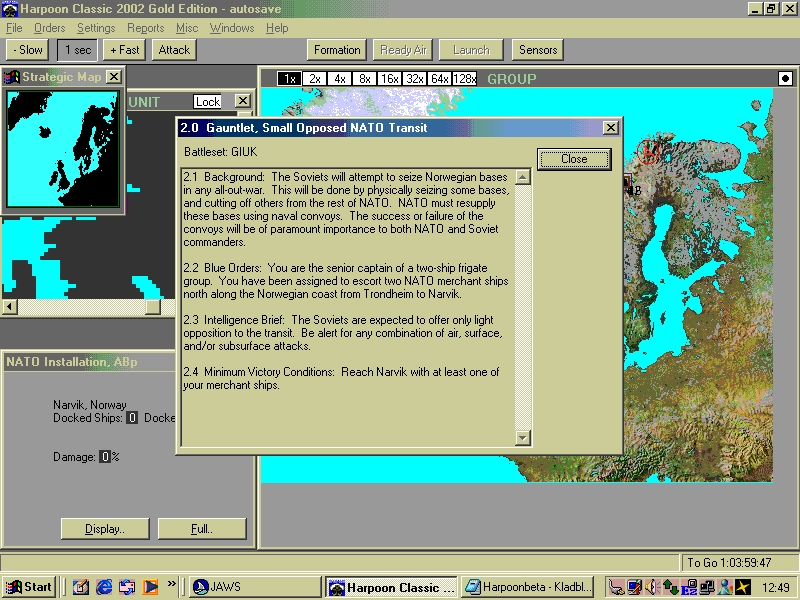Open the Formation editor button

click(x=337, y=50)
